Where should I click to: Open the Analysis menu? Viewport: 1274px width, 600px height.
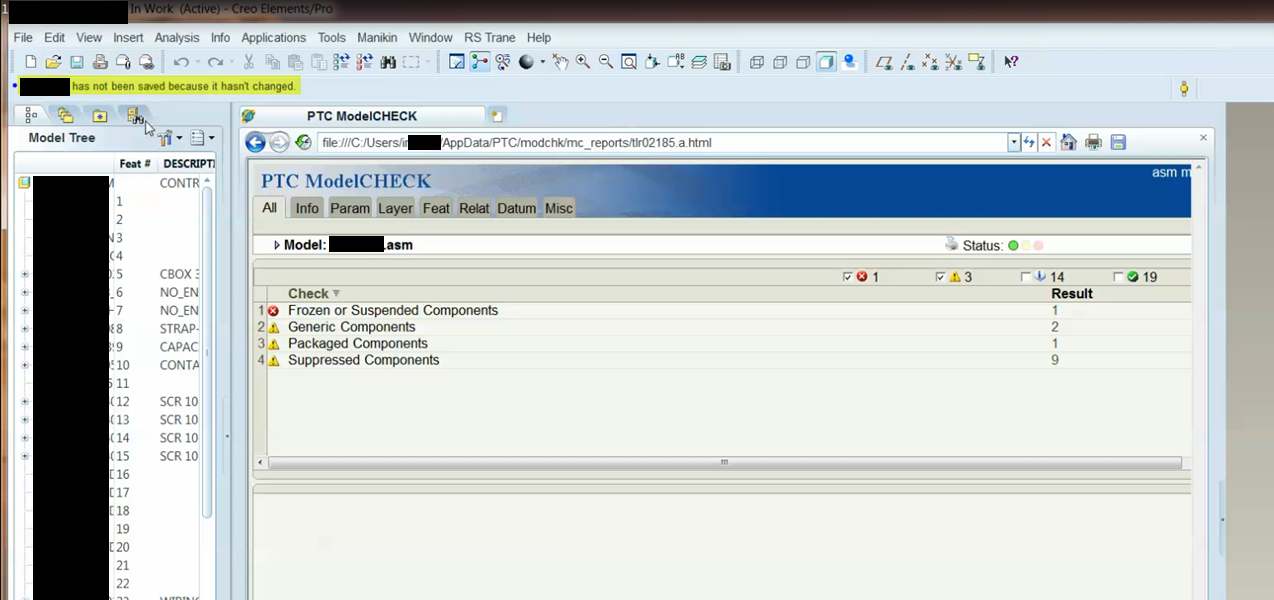(177, 37)
